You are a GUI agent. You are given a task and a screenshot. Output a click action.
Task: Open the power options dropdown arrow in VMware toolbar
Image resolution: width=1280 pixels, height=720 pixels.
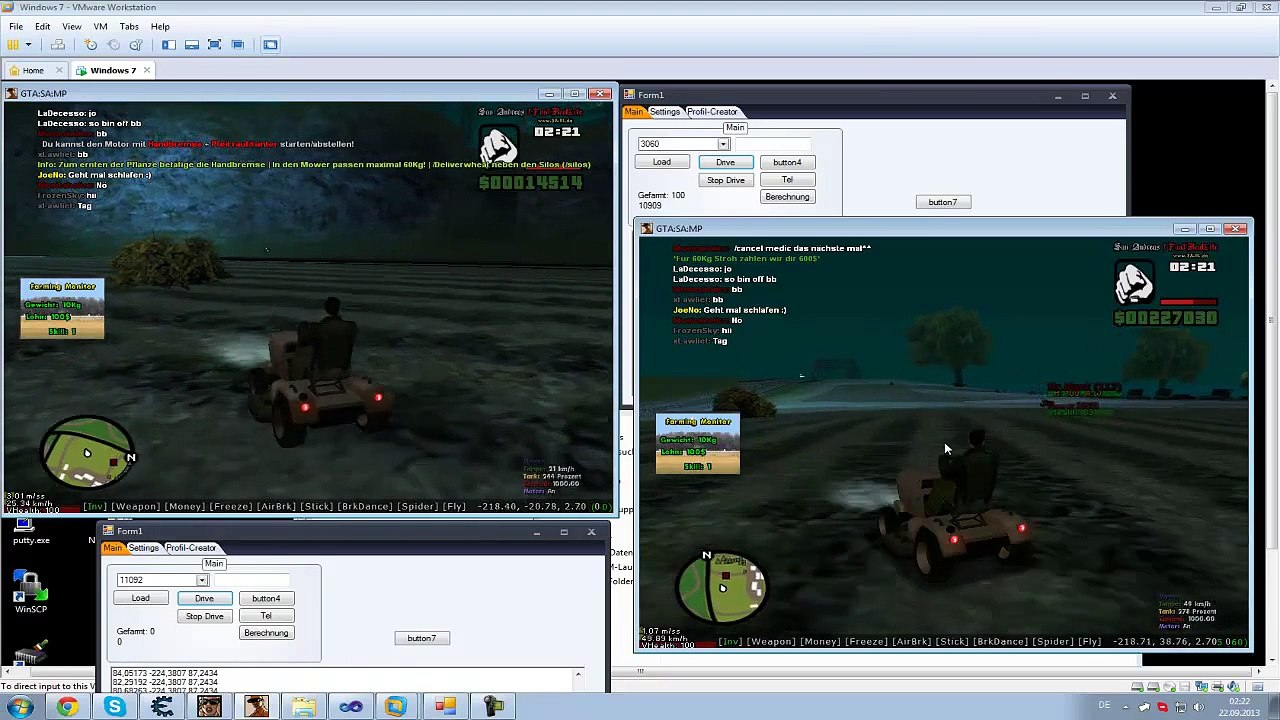[x=28, y=44]
